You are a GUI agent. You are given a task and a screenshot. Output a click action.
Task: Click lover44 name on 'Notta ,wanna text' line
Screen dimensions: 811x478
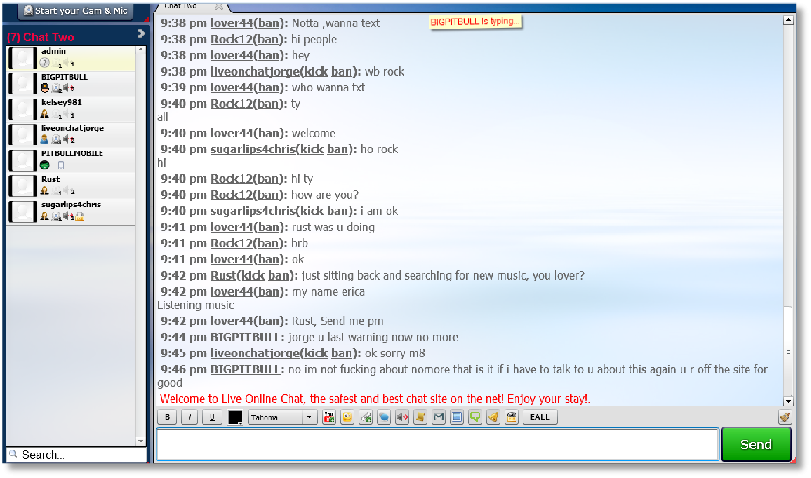pos(231,23)
